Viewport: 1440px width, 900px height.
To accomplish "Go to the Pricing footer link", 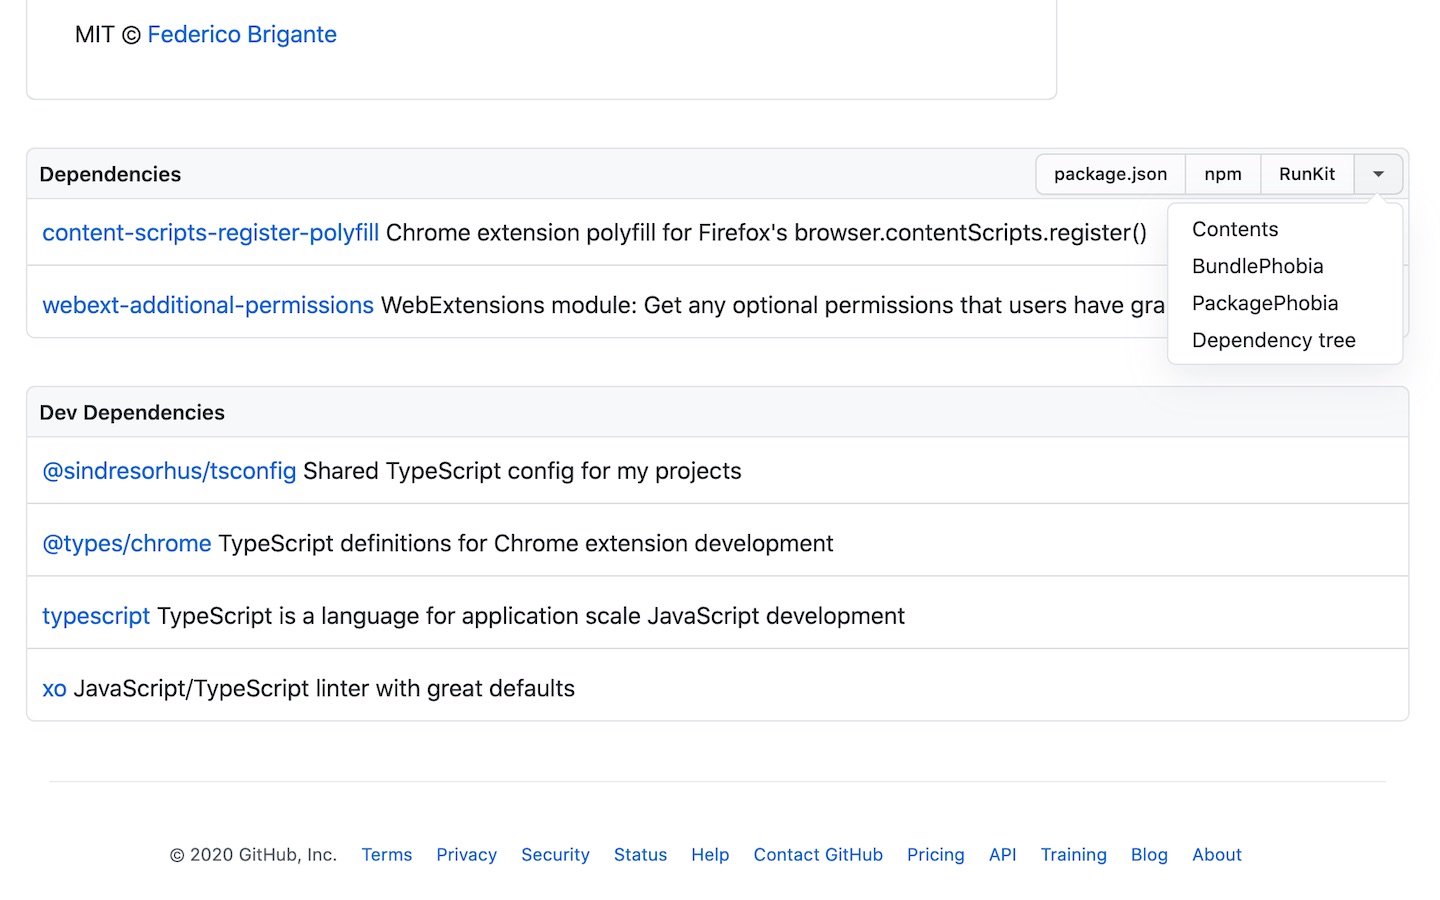I will (x=936, y=855).
